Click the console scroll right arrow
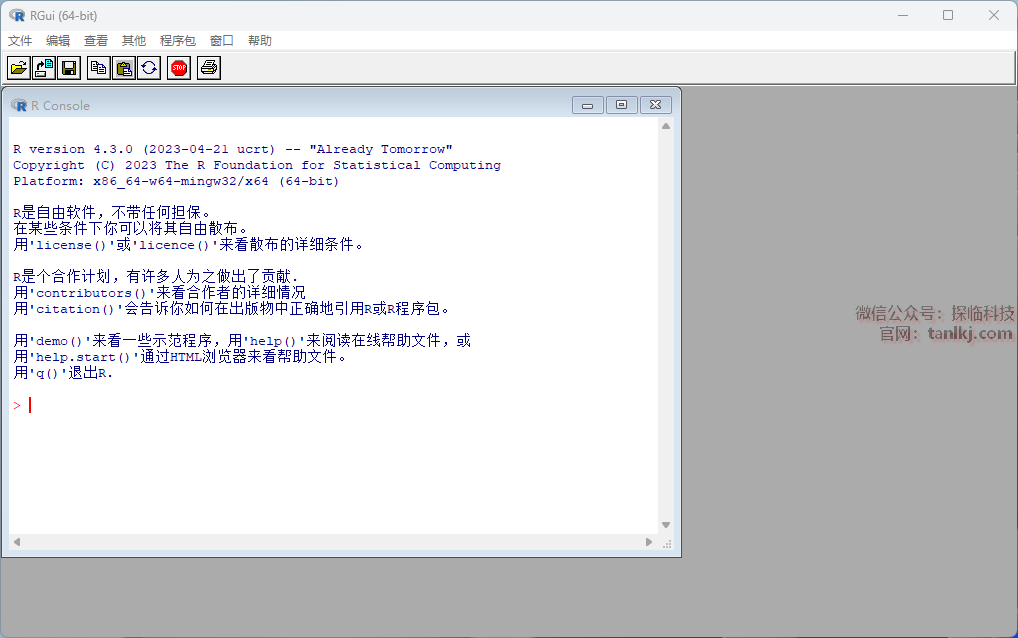Viewport: 1018px width, 638px height. coord(649,542)
